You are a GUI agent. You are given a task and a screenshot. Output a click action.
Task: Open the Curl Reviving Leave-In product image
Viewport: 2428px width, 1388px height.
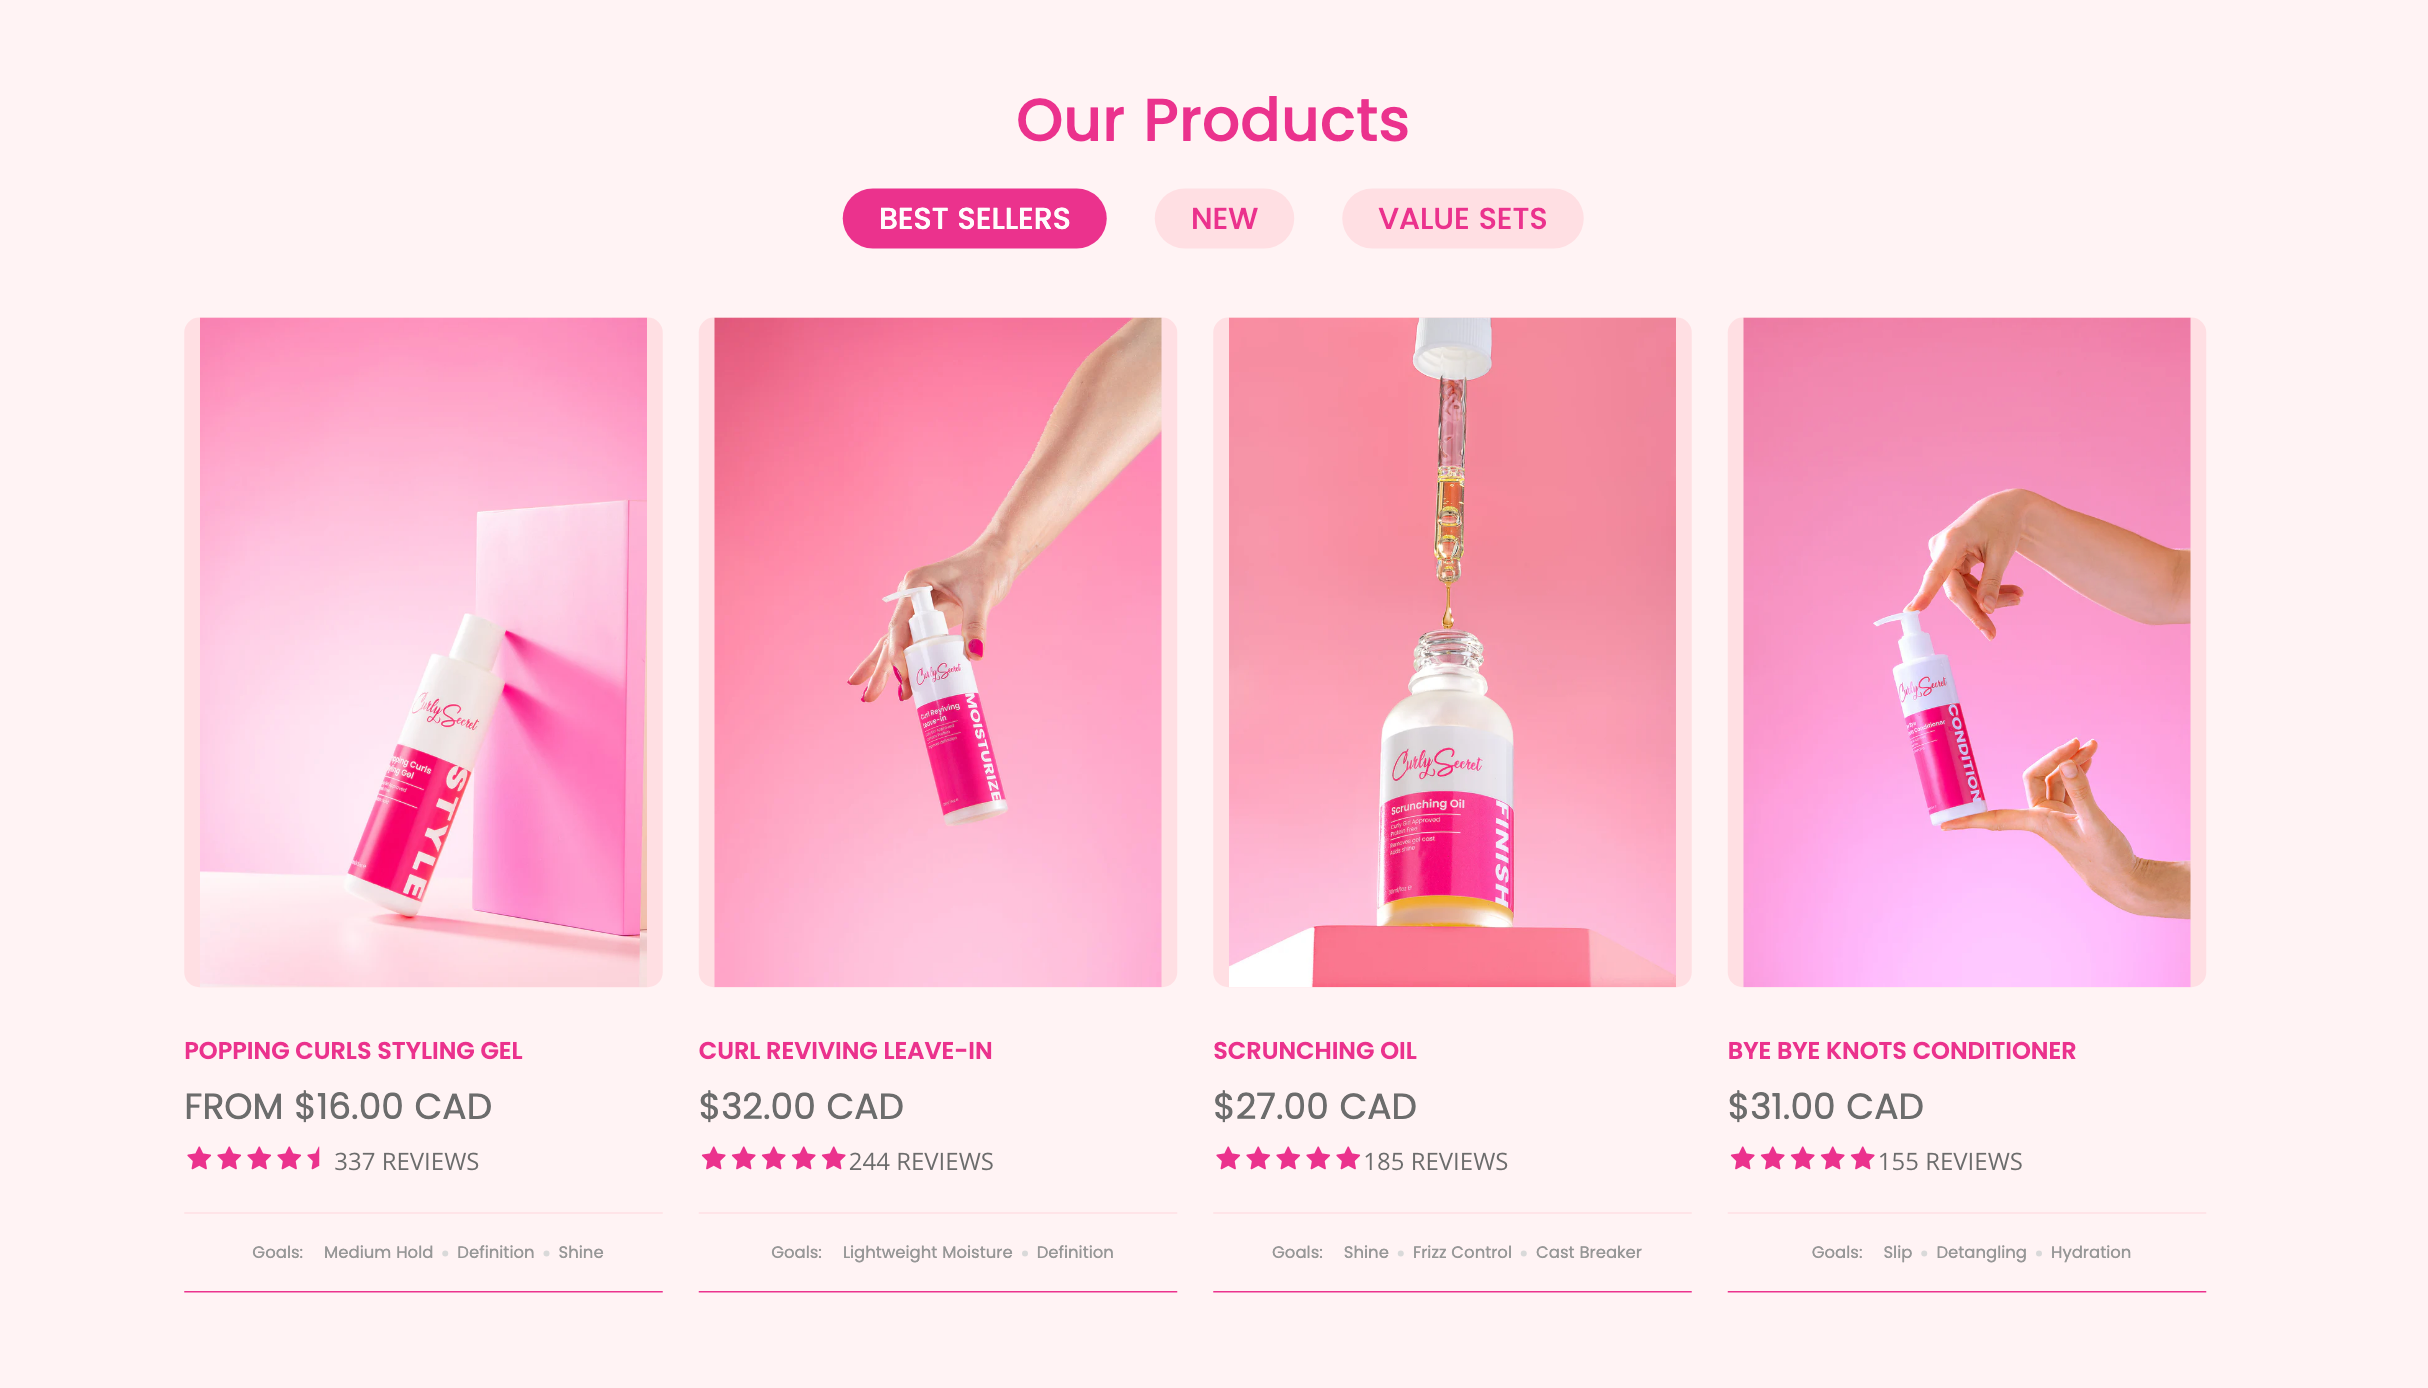click(937, 652)
